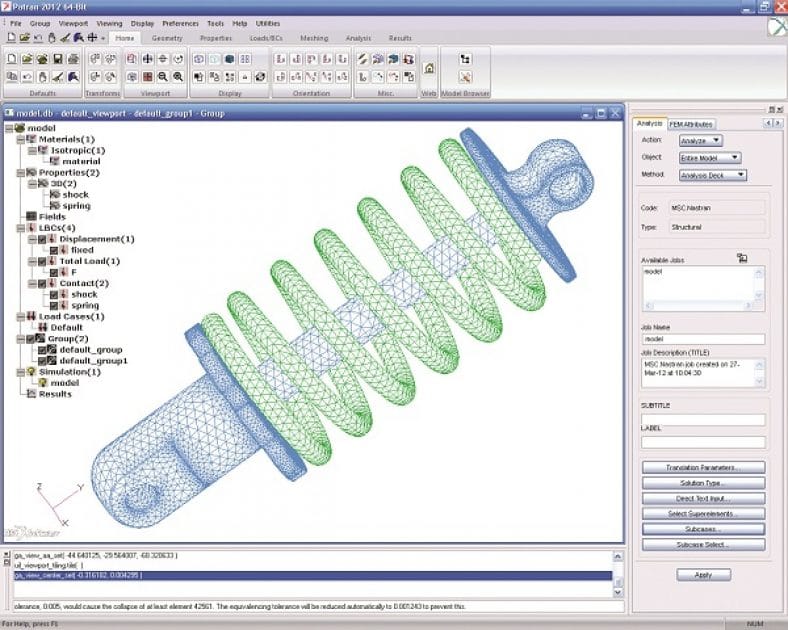Click the Select Superelements button

(x=704, y=514)
